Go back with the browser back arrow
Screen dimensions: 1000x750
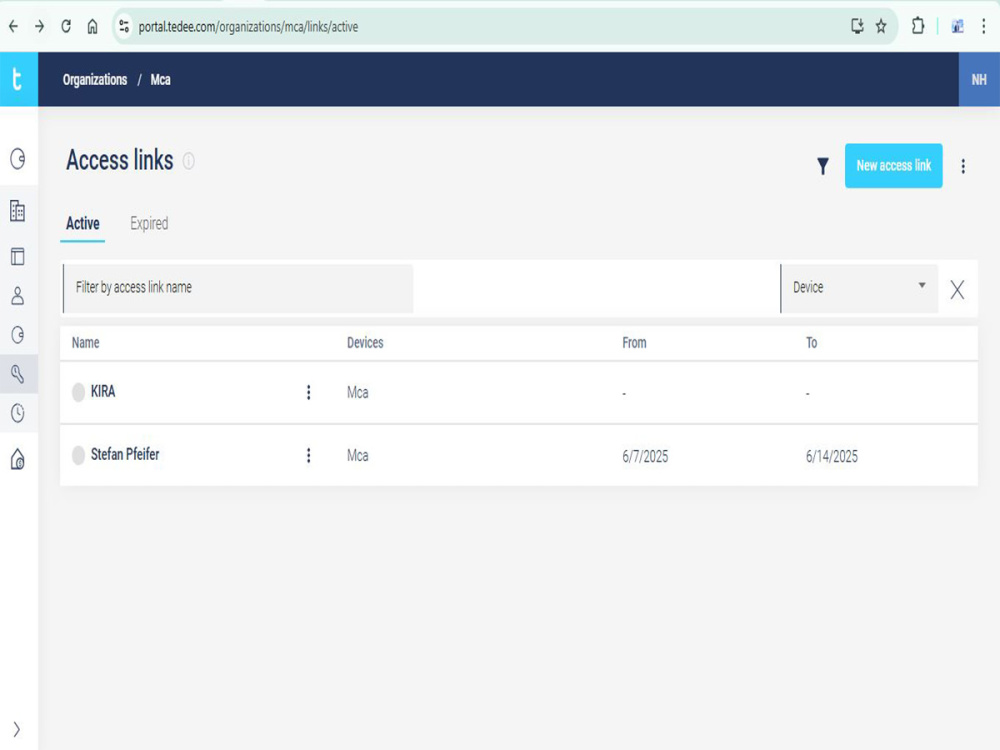coord(13,26)
